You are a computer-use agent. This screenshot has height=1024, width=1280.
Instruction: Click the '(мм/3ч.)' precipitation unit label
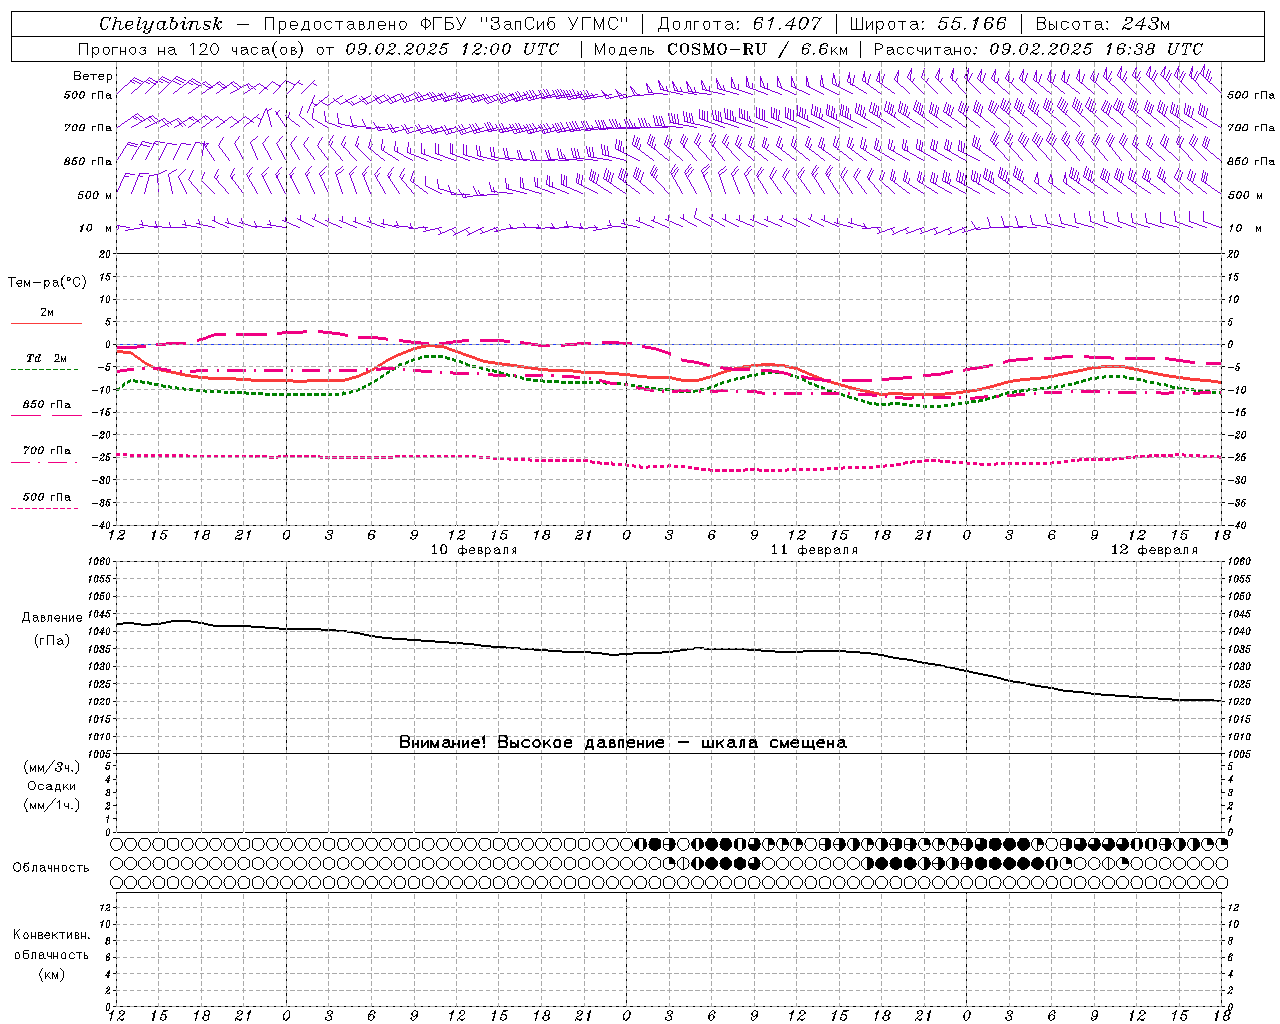(51, 767)
